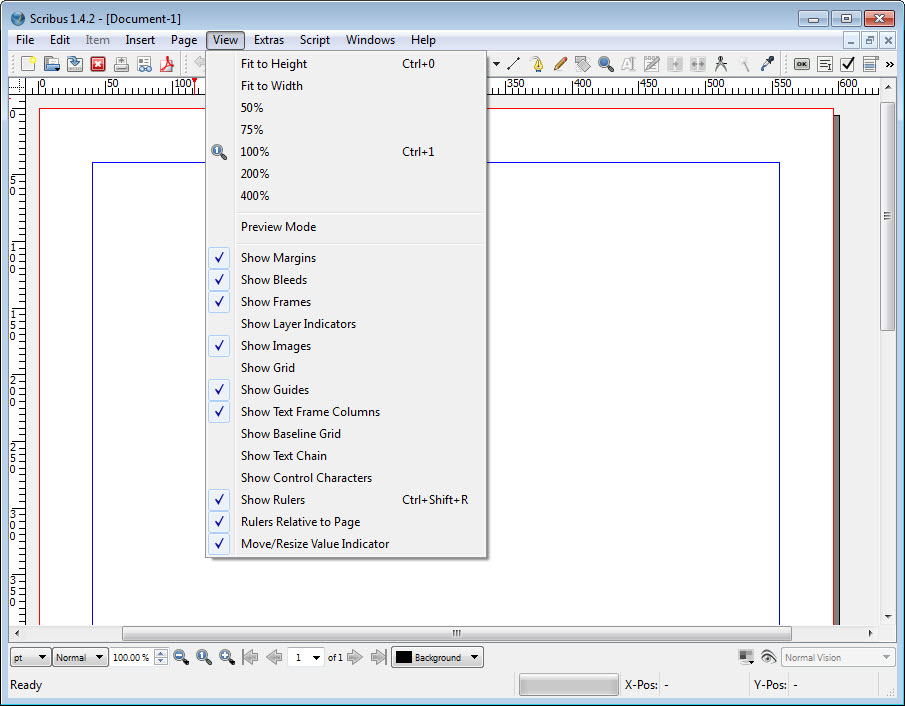Enable Show Baseline Grid

[346, 434]
